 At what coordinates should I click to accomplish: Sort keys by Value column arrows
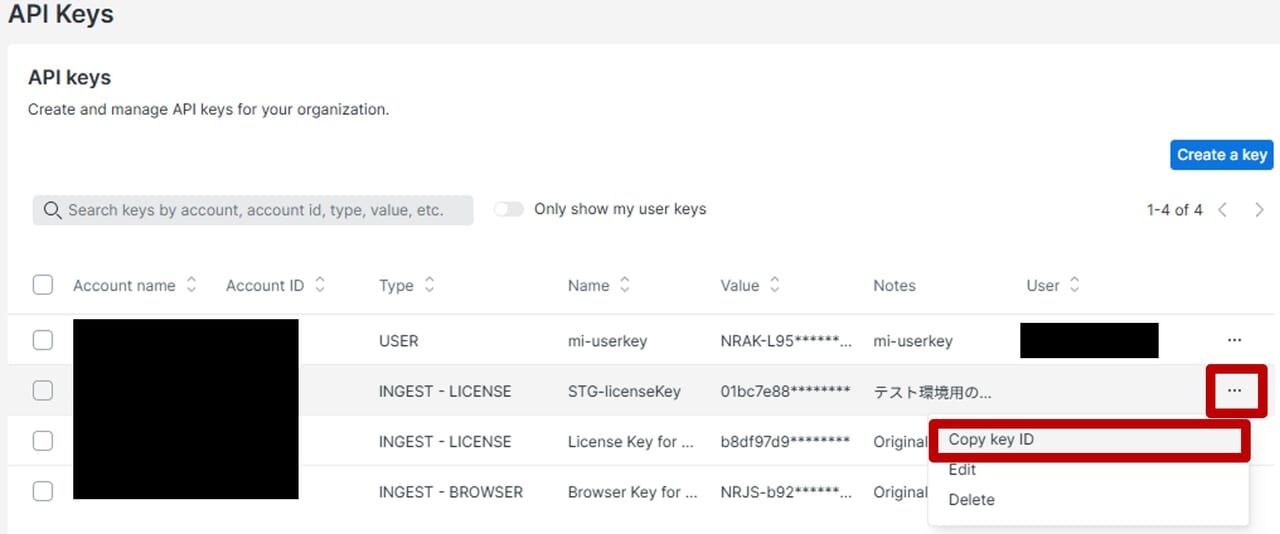click(775, 285)
